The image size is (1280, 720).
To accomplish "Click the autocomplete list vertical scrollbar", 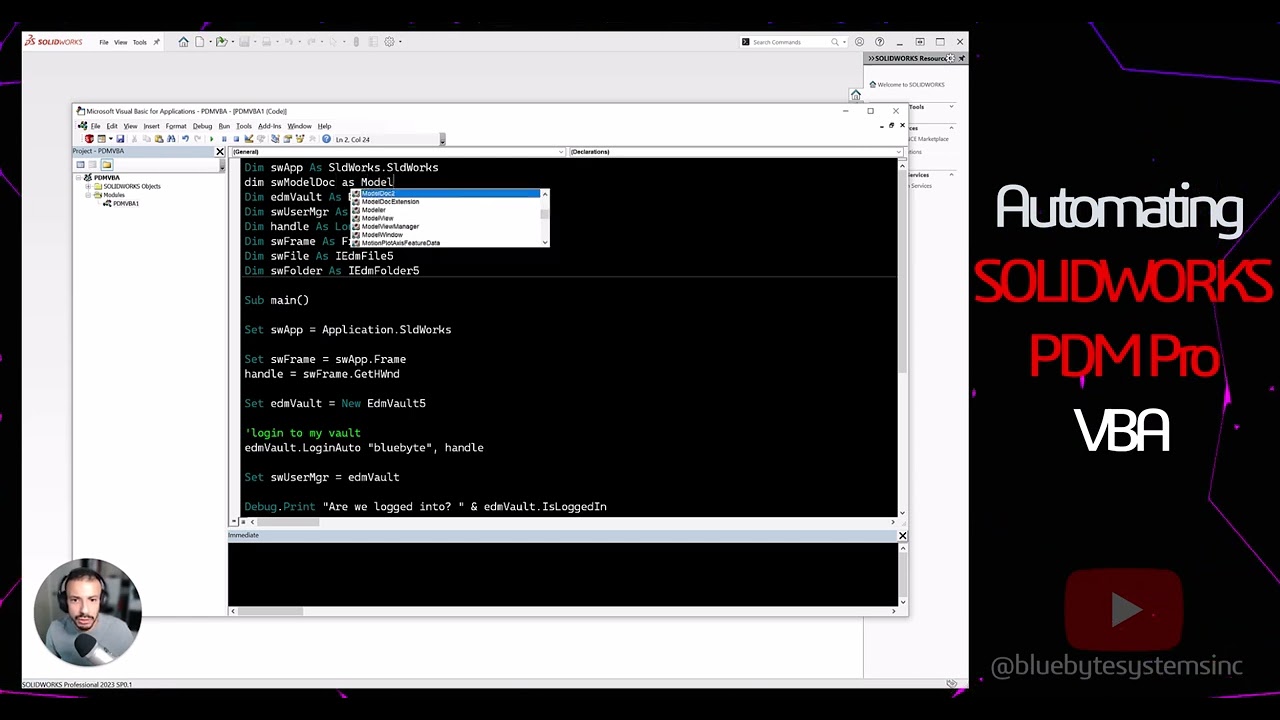I will point(545,217).
